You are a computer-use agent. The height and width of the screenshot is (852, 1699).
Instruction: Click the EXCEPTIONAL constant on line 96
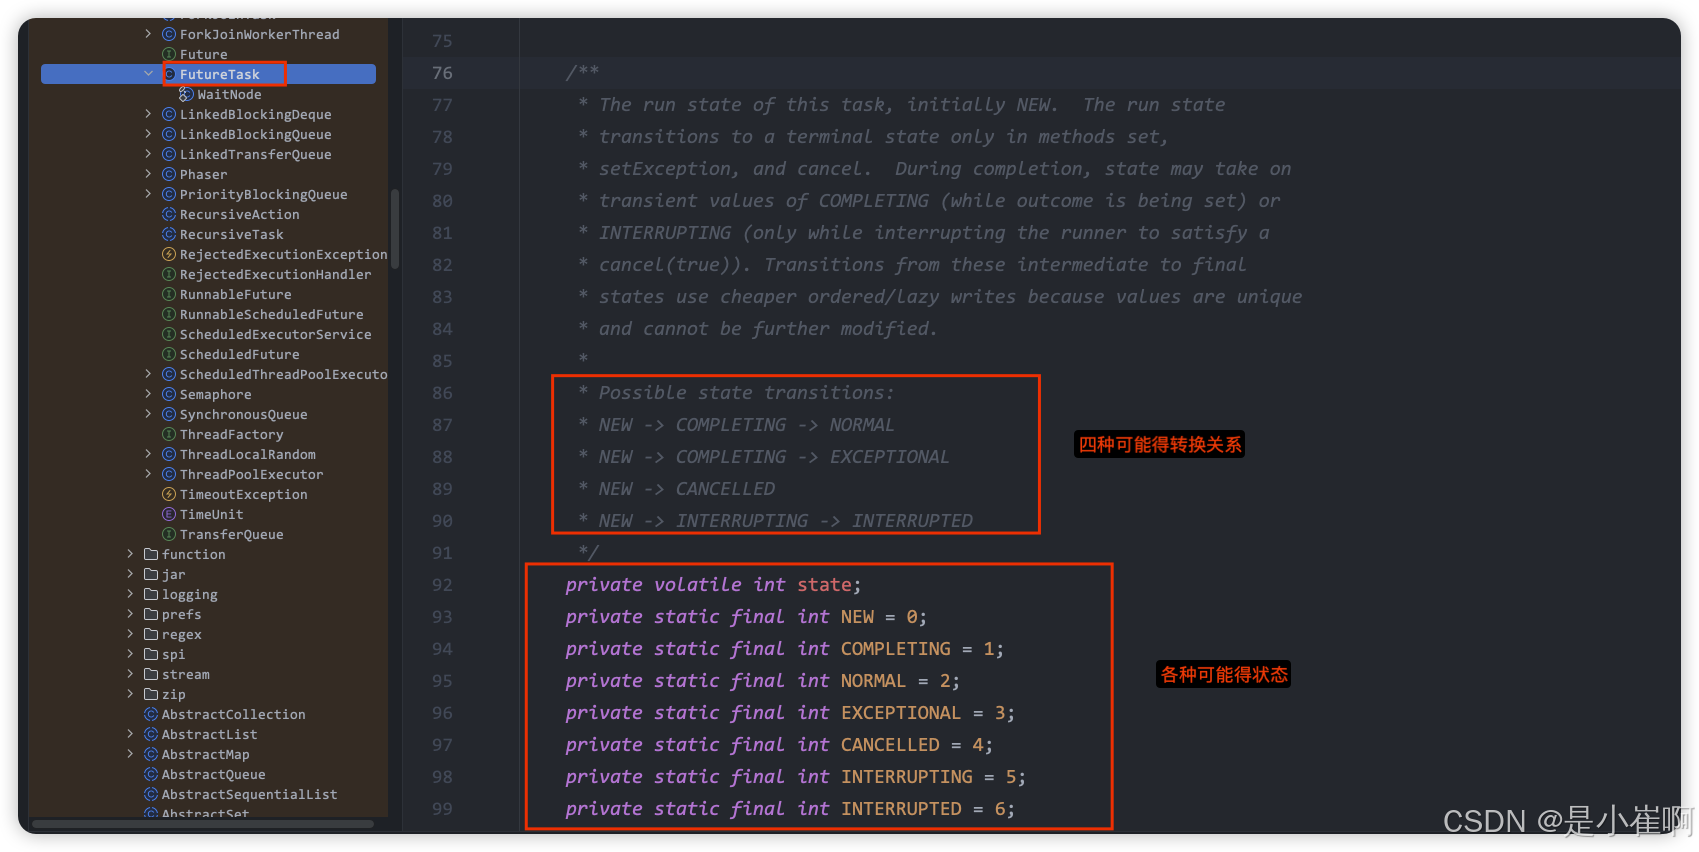(x=900, y=713)
